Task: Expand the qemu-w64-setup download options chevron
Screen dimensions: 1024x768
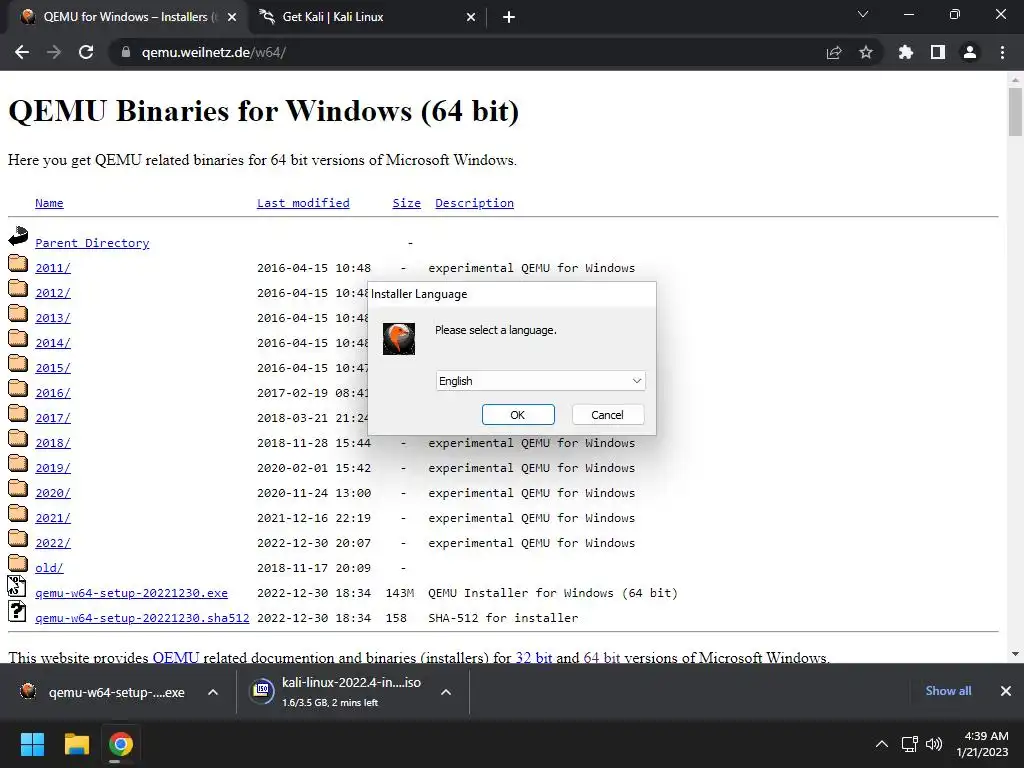Action: [x=213, y=692]
